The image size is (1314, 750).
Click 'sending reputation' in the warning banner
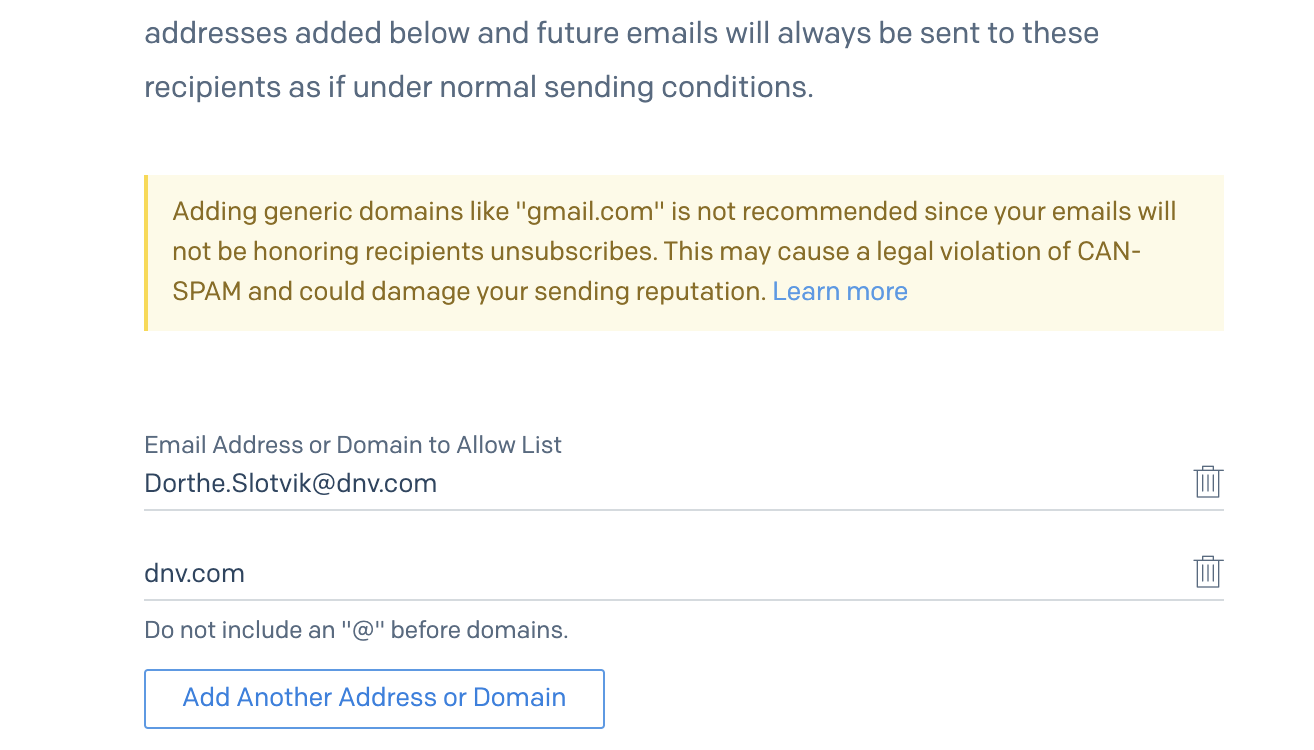[x=650, y=291]
